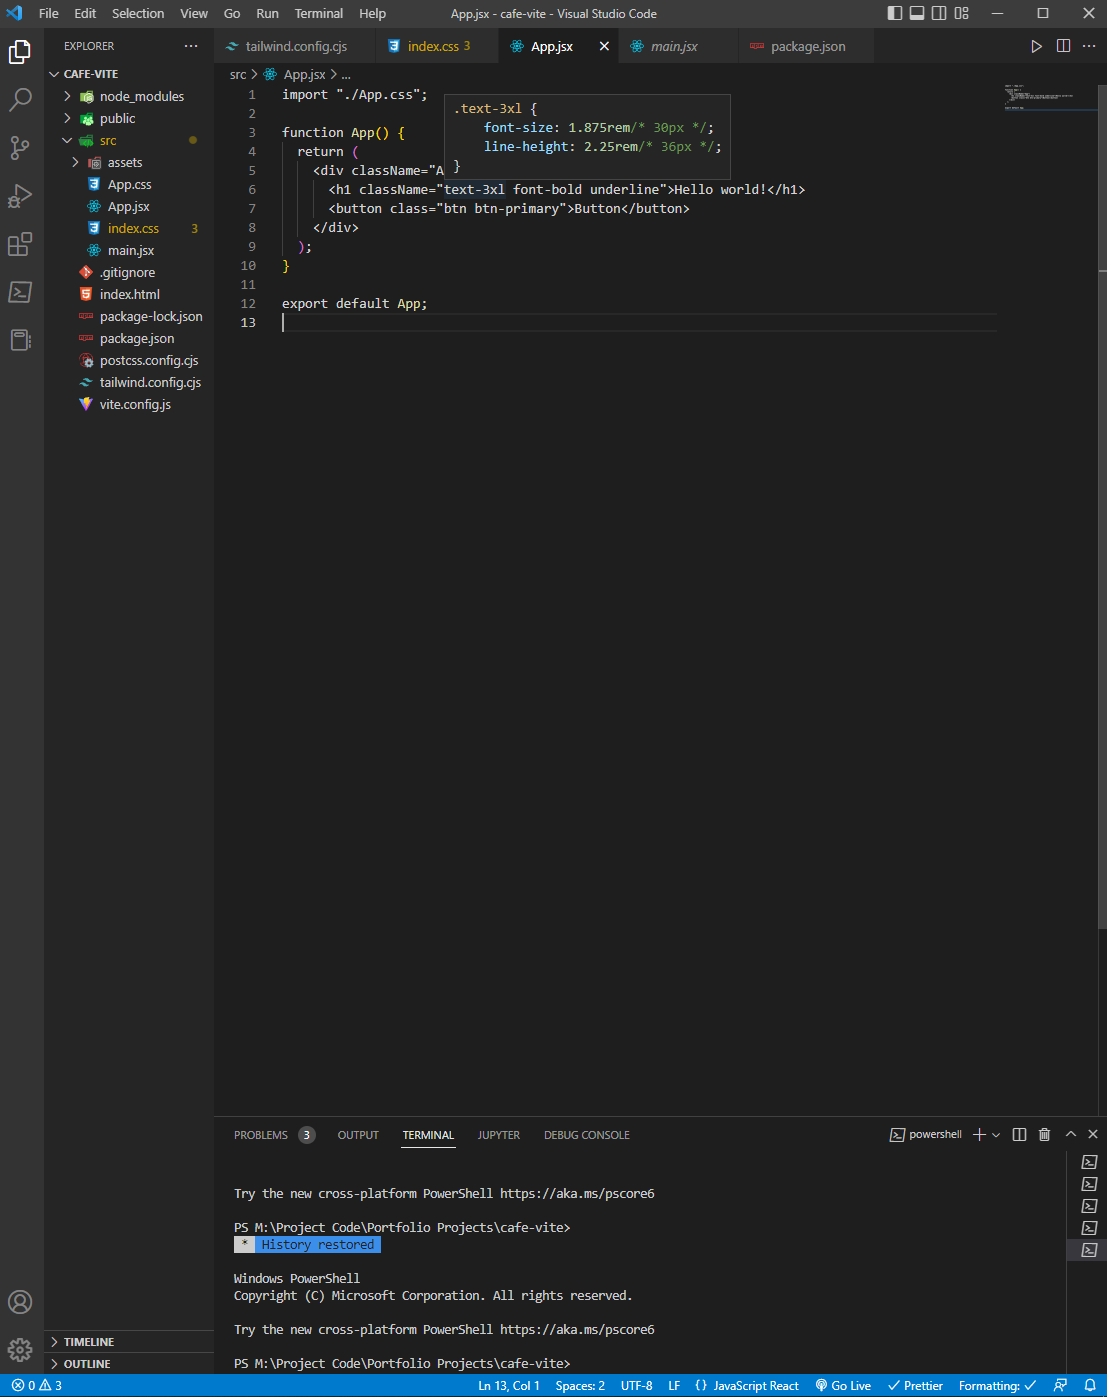
Task: Start the Go Live server
Action: coord(843,1386)
